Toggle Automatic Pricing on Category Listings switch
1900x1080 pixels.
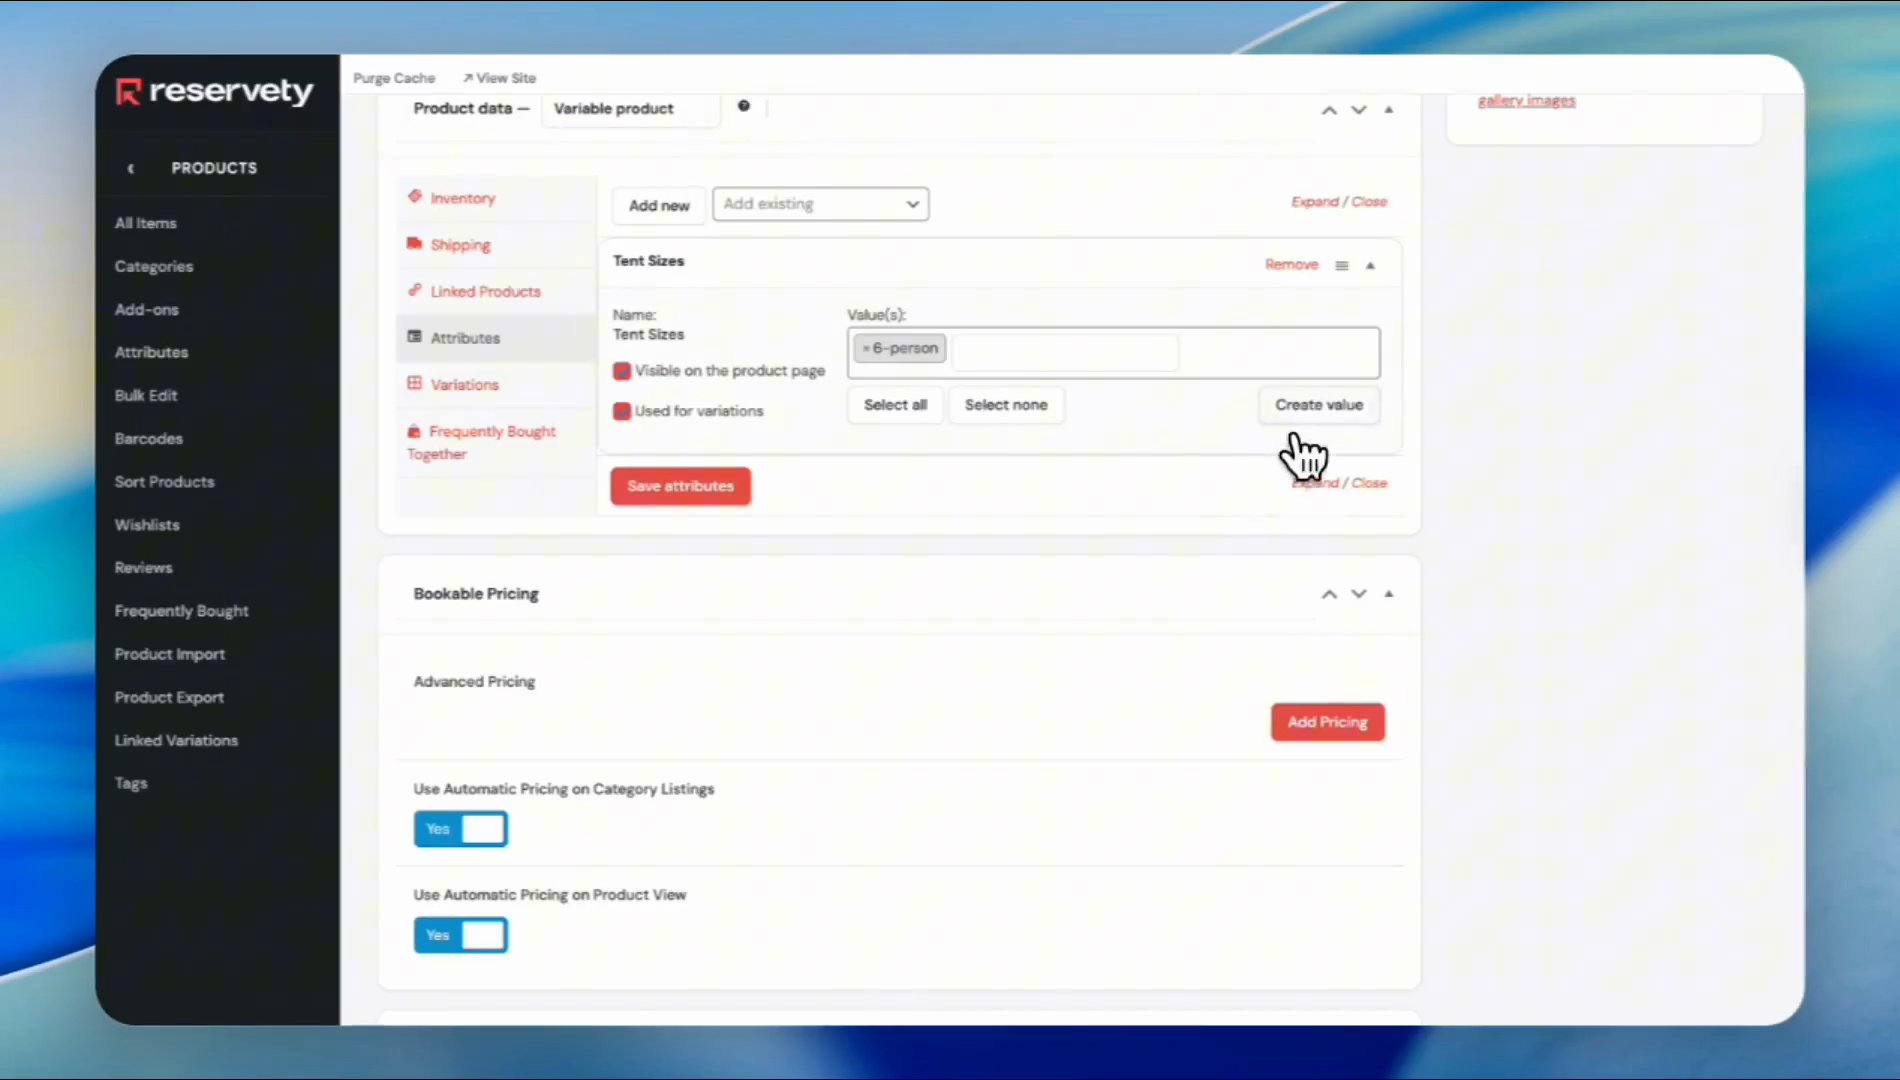tap(461, 829)
